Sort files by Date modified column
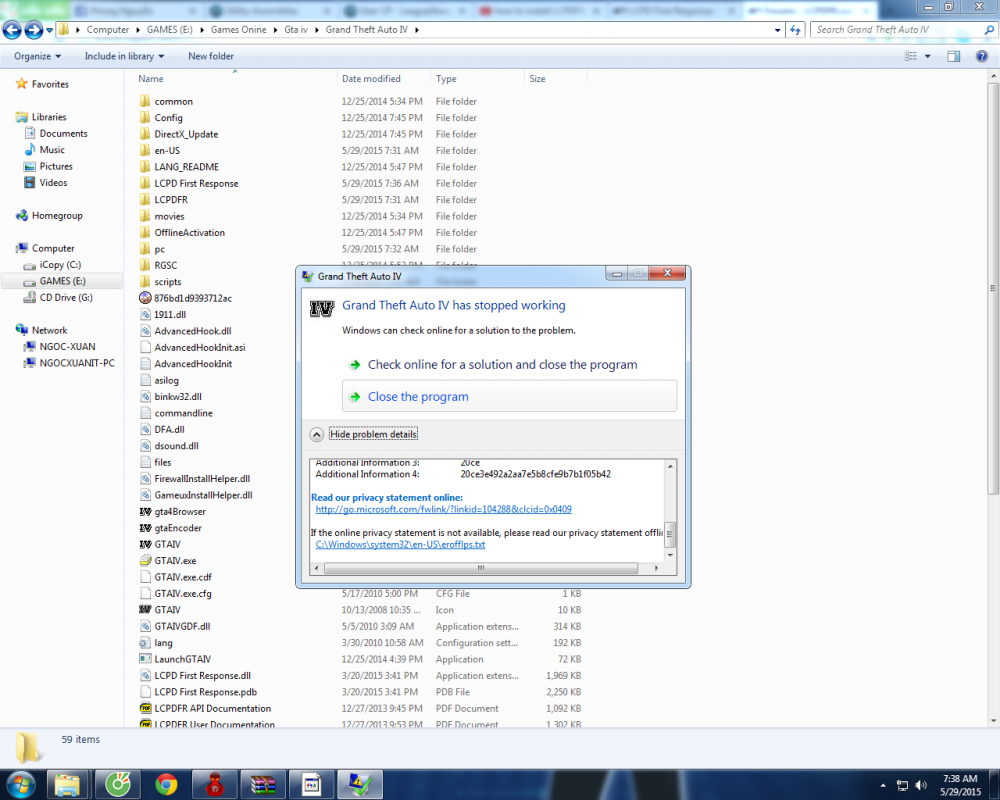Screen dimensions: 1000x800 pyautogui.click(x=371, y=78)
